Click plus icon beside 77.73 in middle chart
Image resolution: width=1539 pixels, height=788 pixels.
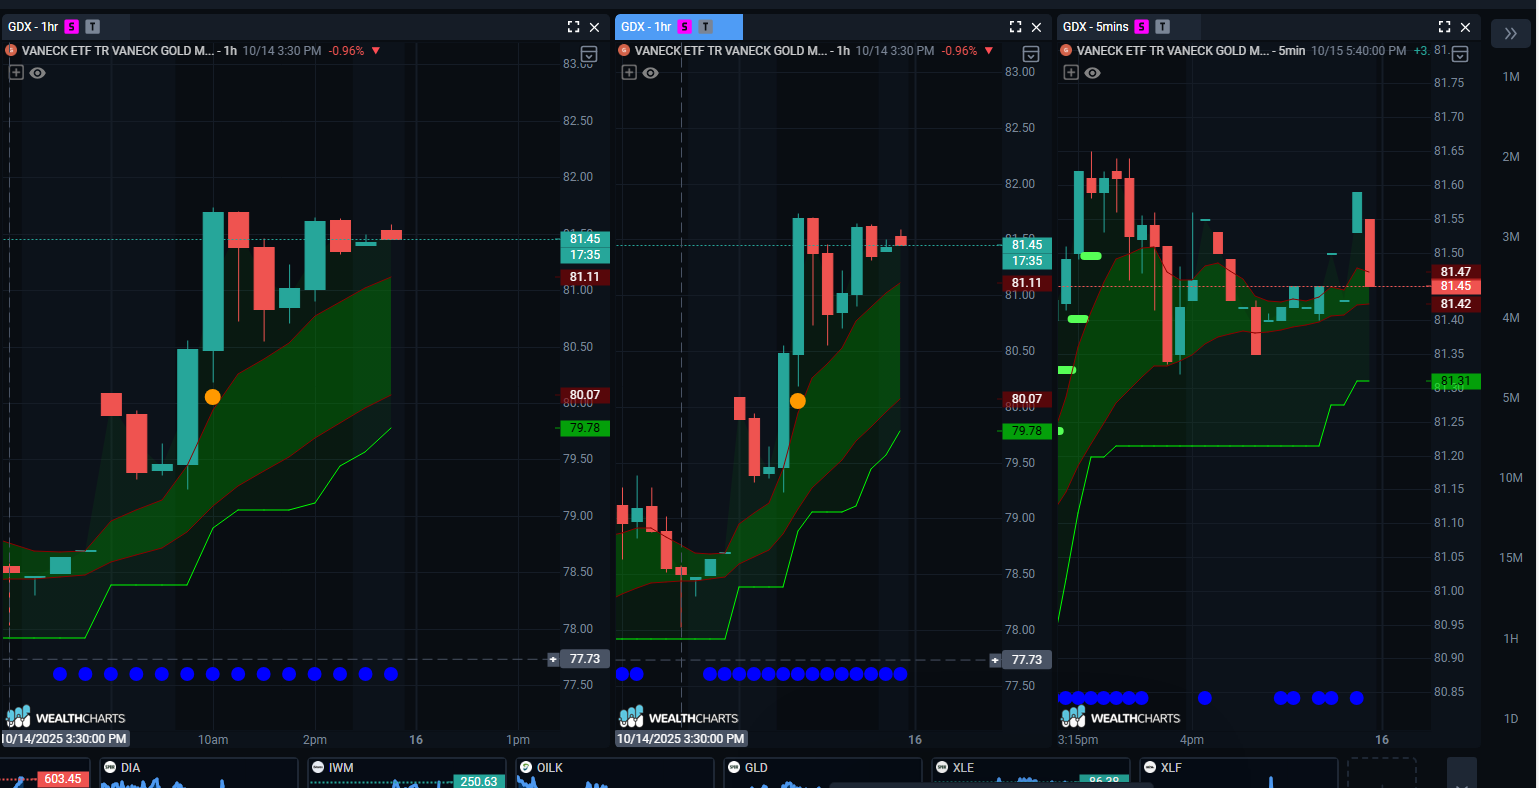click(x=995, y=660)
